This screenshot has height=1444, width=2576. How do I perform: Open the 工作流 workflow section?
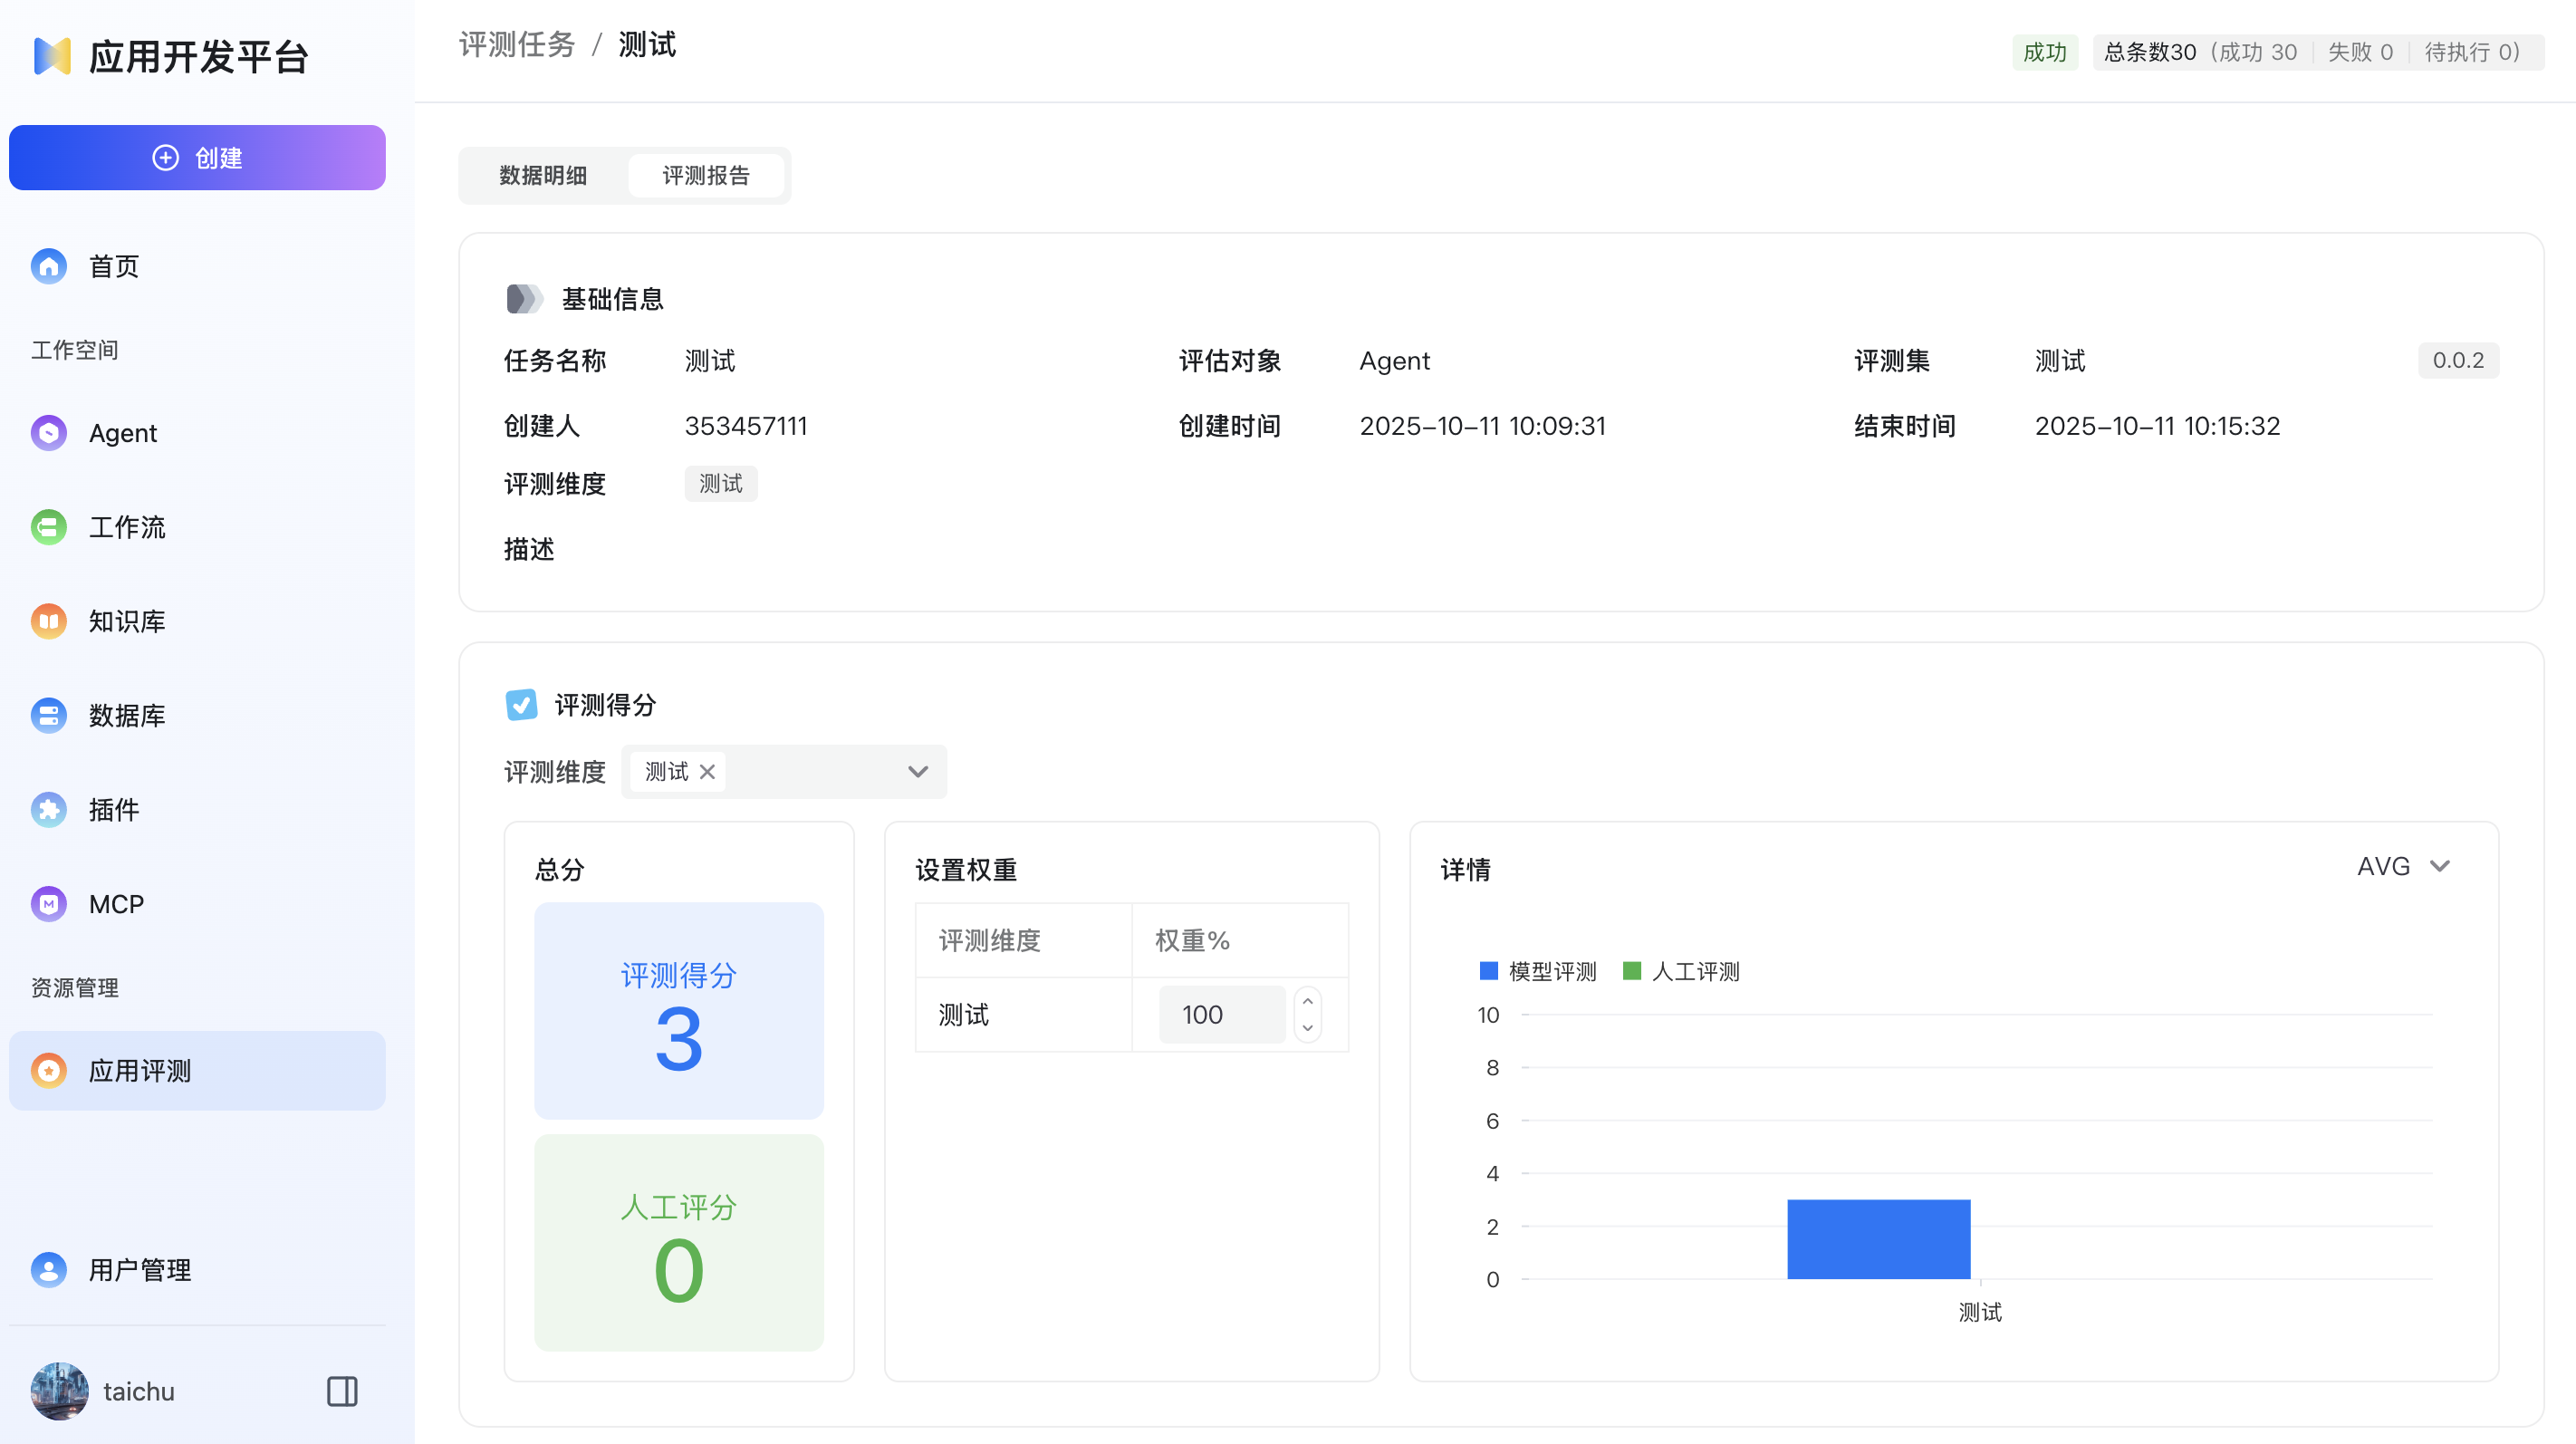coord(126,527)
